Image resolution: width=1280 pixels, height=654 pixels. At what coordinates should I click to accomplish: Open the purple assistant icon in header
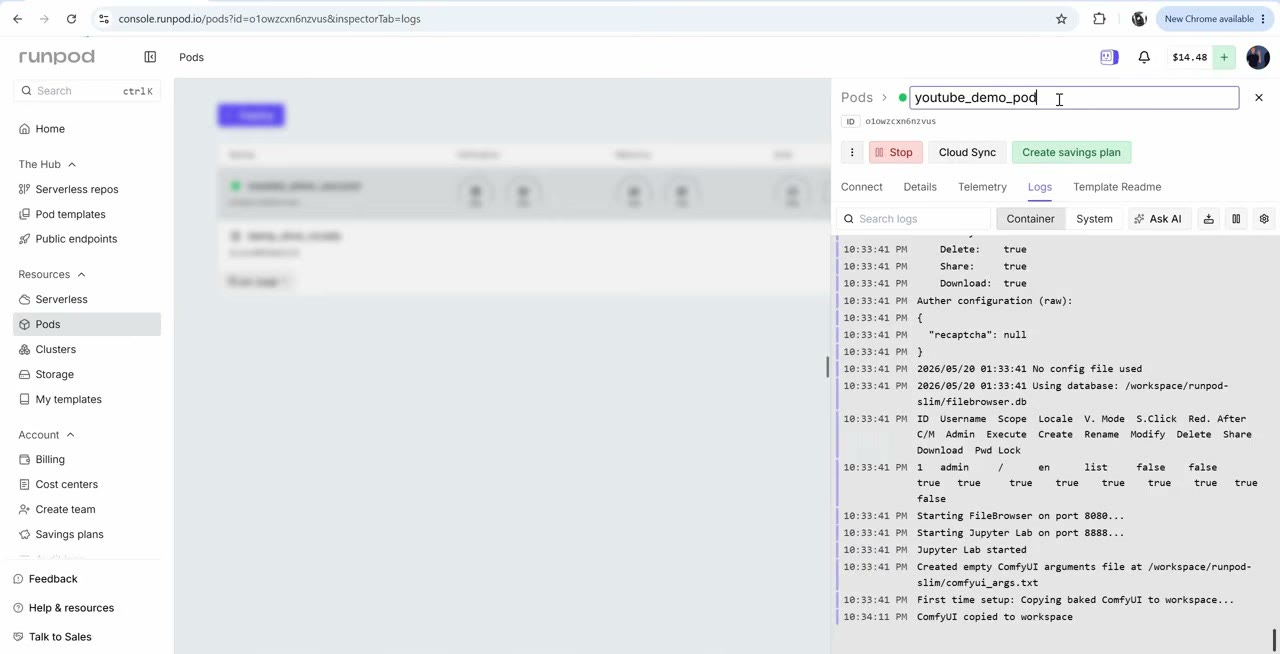click(1109, 57)
